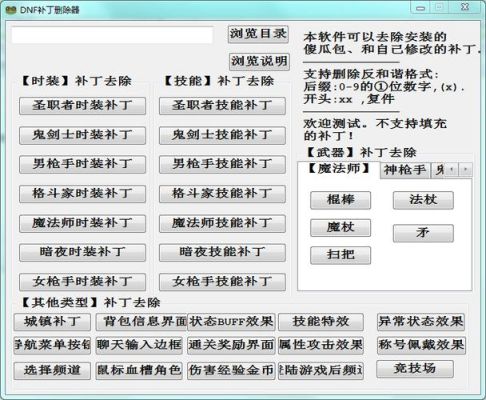Remove 圣职者时装补丁
The width and height of the screenshot is (486, 400).
tap(82, 106)
